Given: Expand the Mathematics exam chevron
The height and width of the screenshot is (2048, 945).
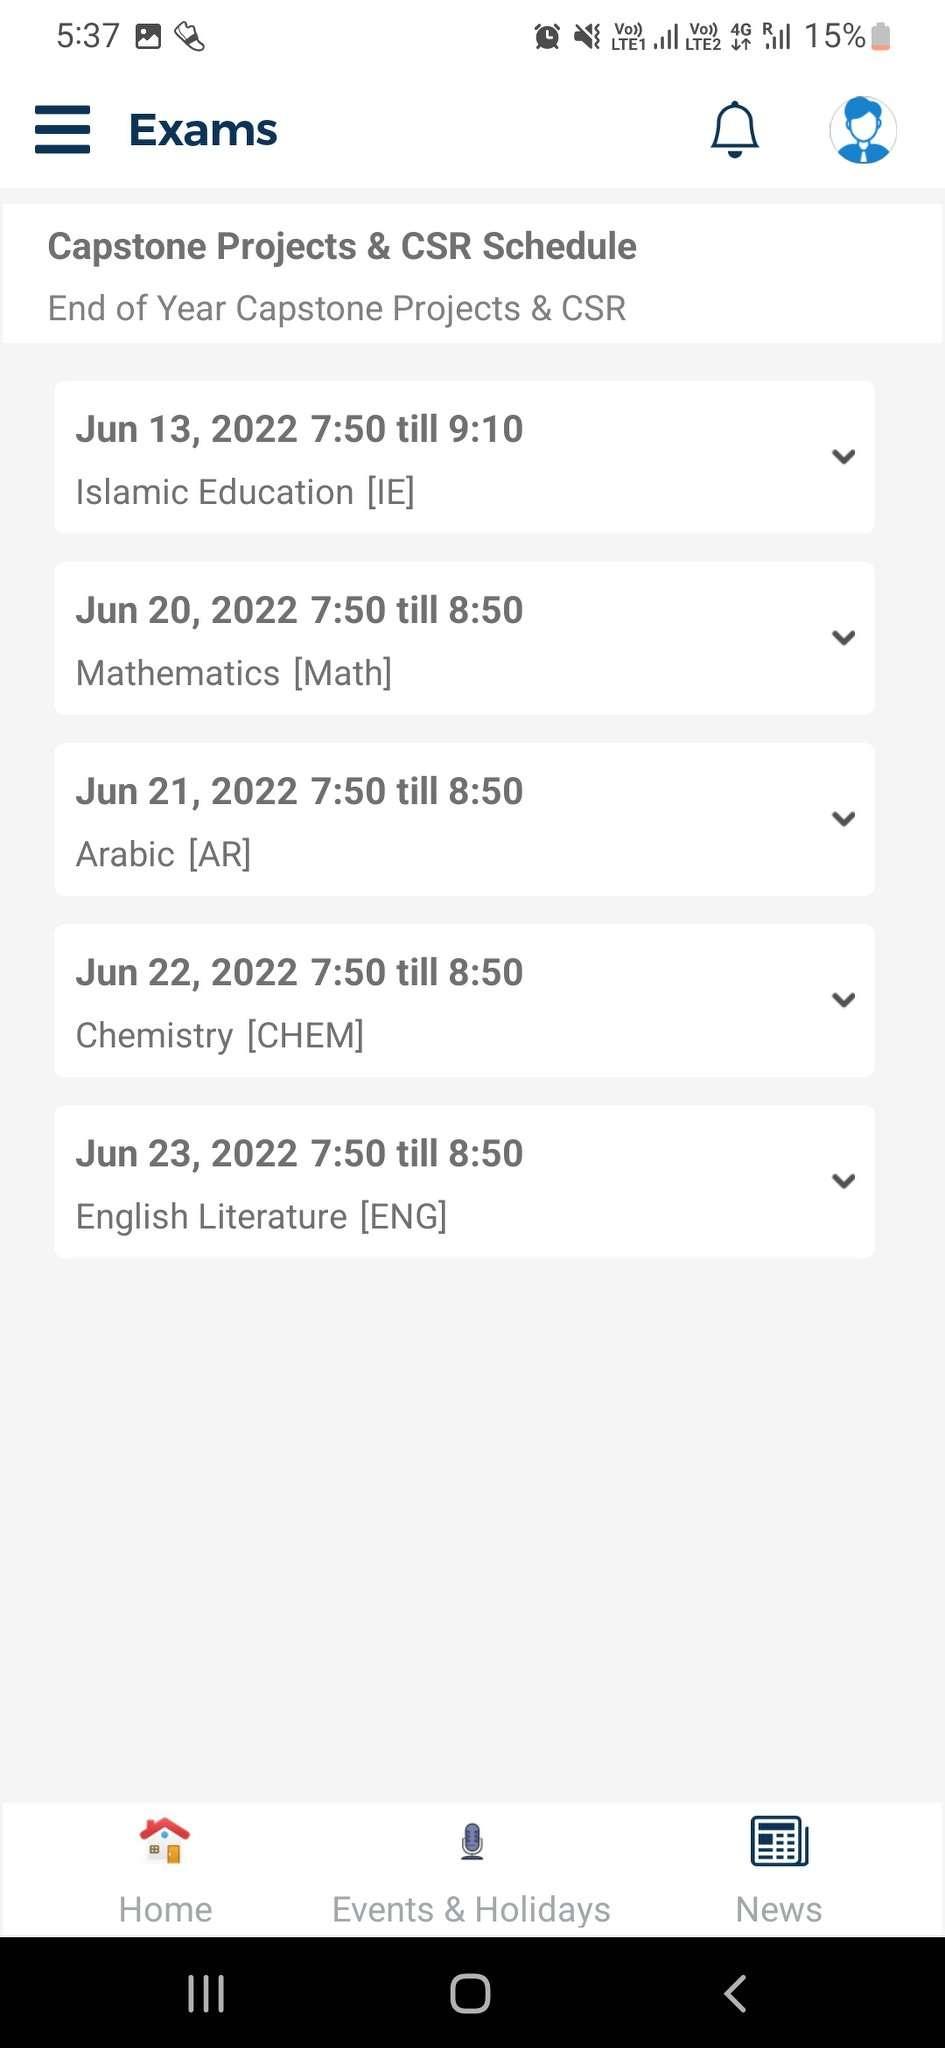Looking at the screenshot, I should click(843, 638).
